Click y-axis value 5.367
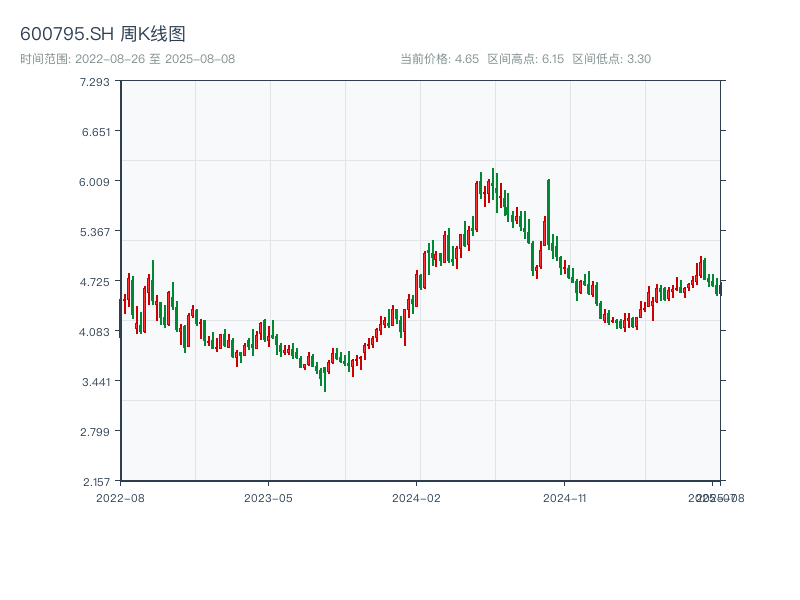This screenshot has width=800, height=600. click(95, 232)
